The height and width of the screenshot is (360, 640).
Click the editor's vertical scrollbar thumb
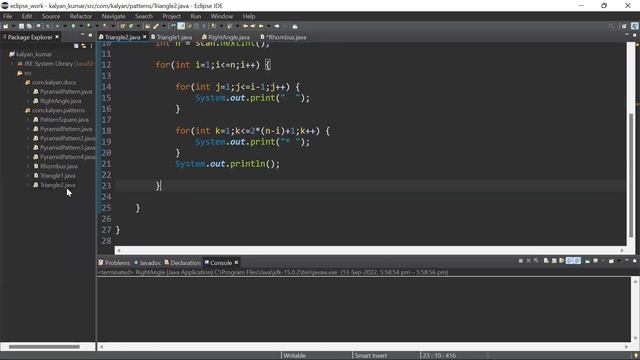[632, 176]
